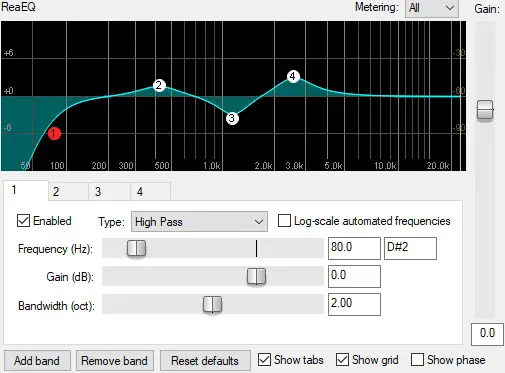Image resolution: width=505 pixels, height=373 pixels.
Task: Switch to band tab 2
Action: (68, 192)
